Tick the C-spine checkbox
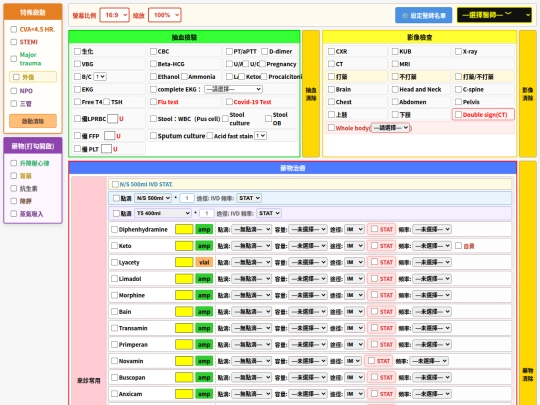Image resolution: width=540 pixels, height=405 pixels. (458, 89)
